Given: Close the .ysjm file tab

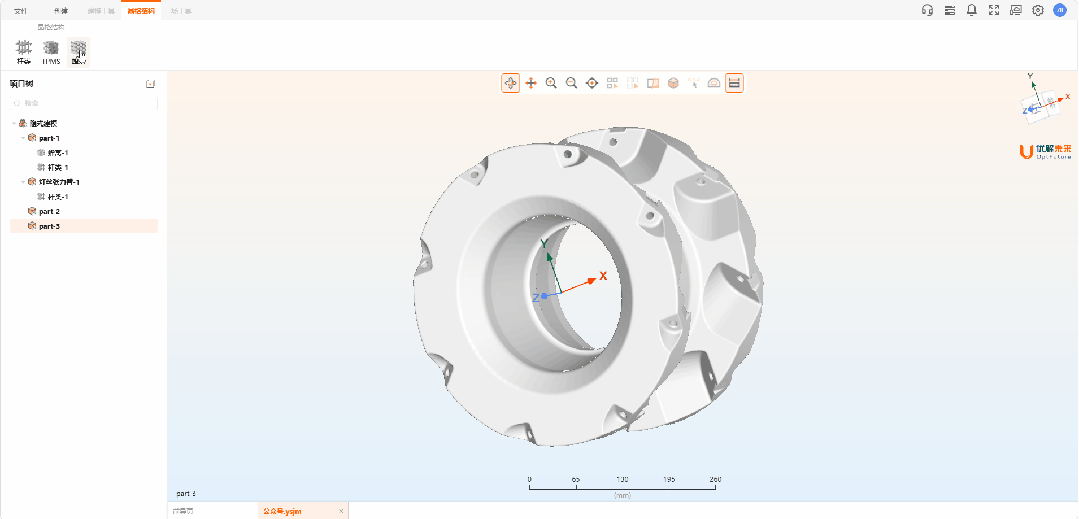Looking at the screenshot, I should 341,511.
